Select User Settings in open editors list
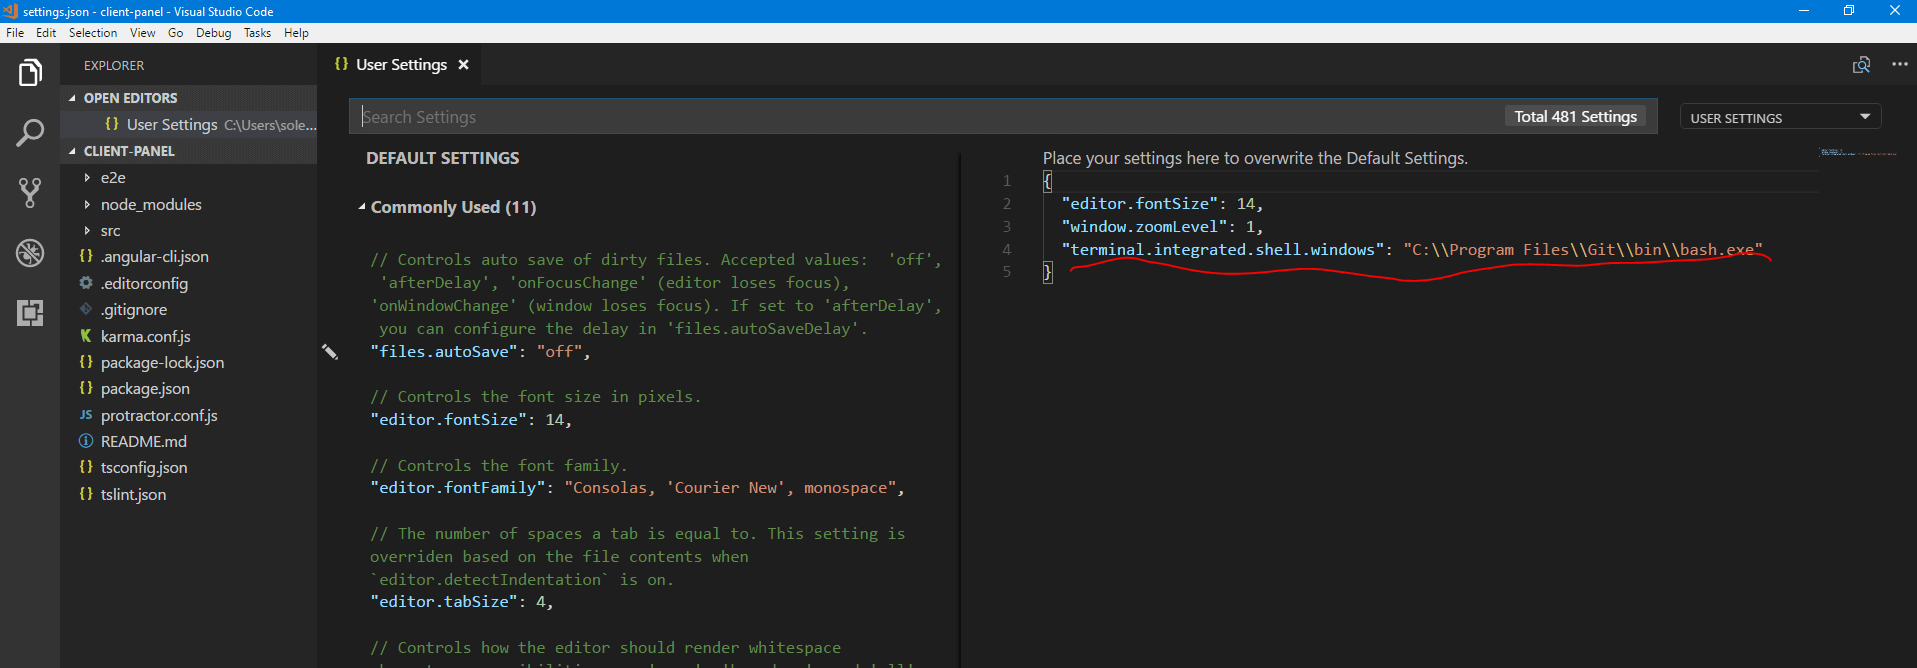This screenshot has width=1917, height=668. click(x=188, y=125)
